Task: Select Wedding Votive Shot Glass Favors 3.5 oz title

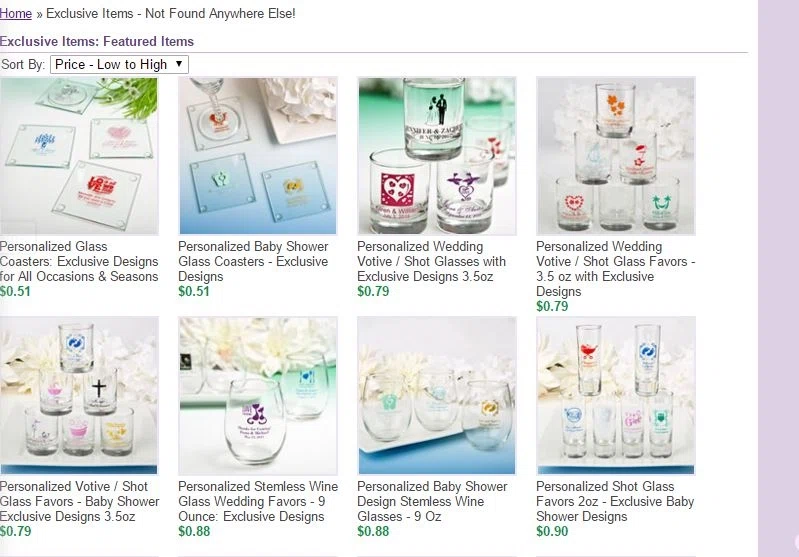Action: (x=616, y=269)
